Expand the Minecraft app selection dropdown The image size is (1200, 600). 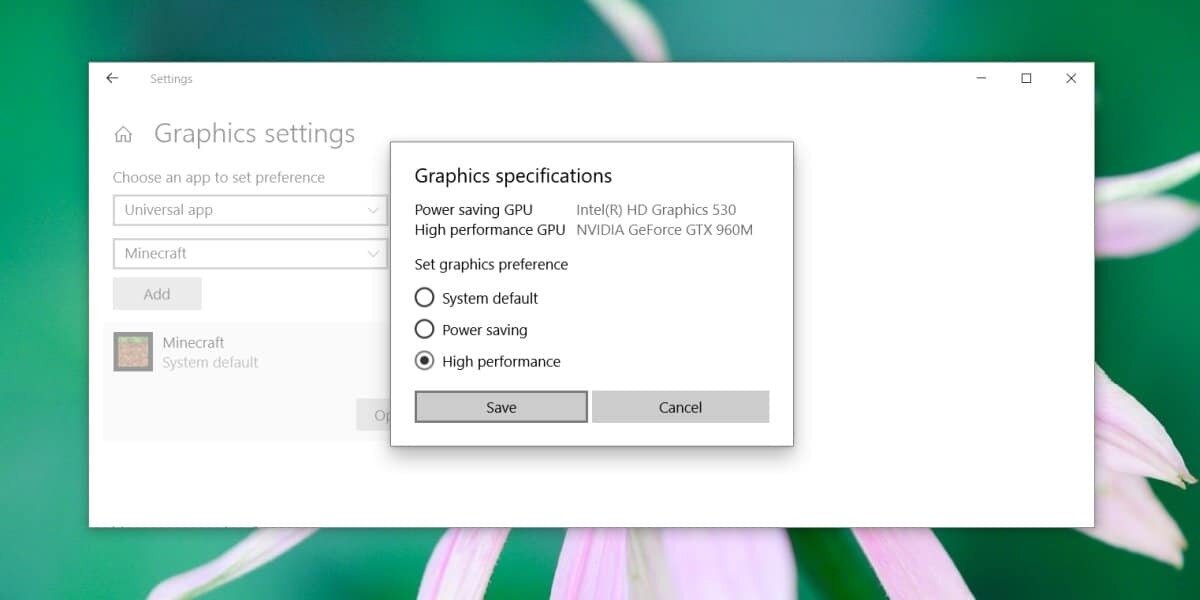click(x=248, y=254)
